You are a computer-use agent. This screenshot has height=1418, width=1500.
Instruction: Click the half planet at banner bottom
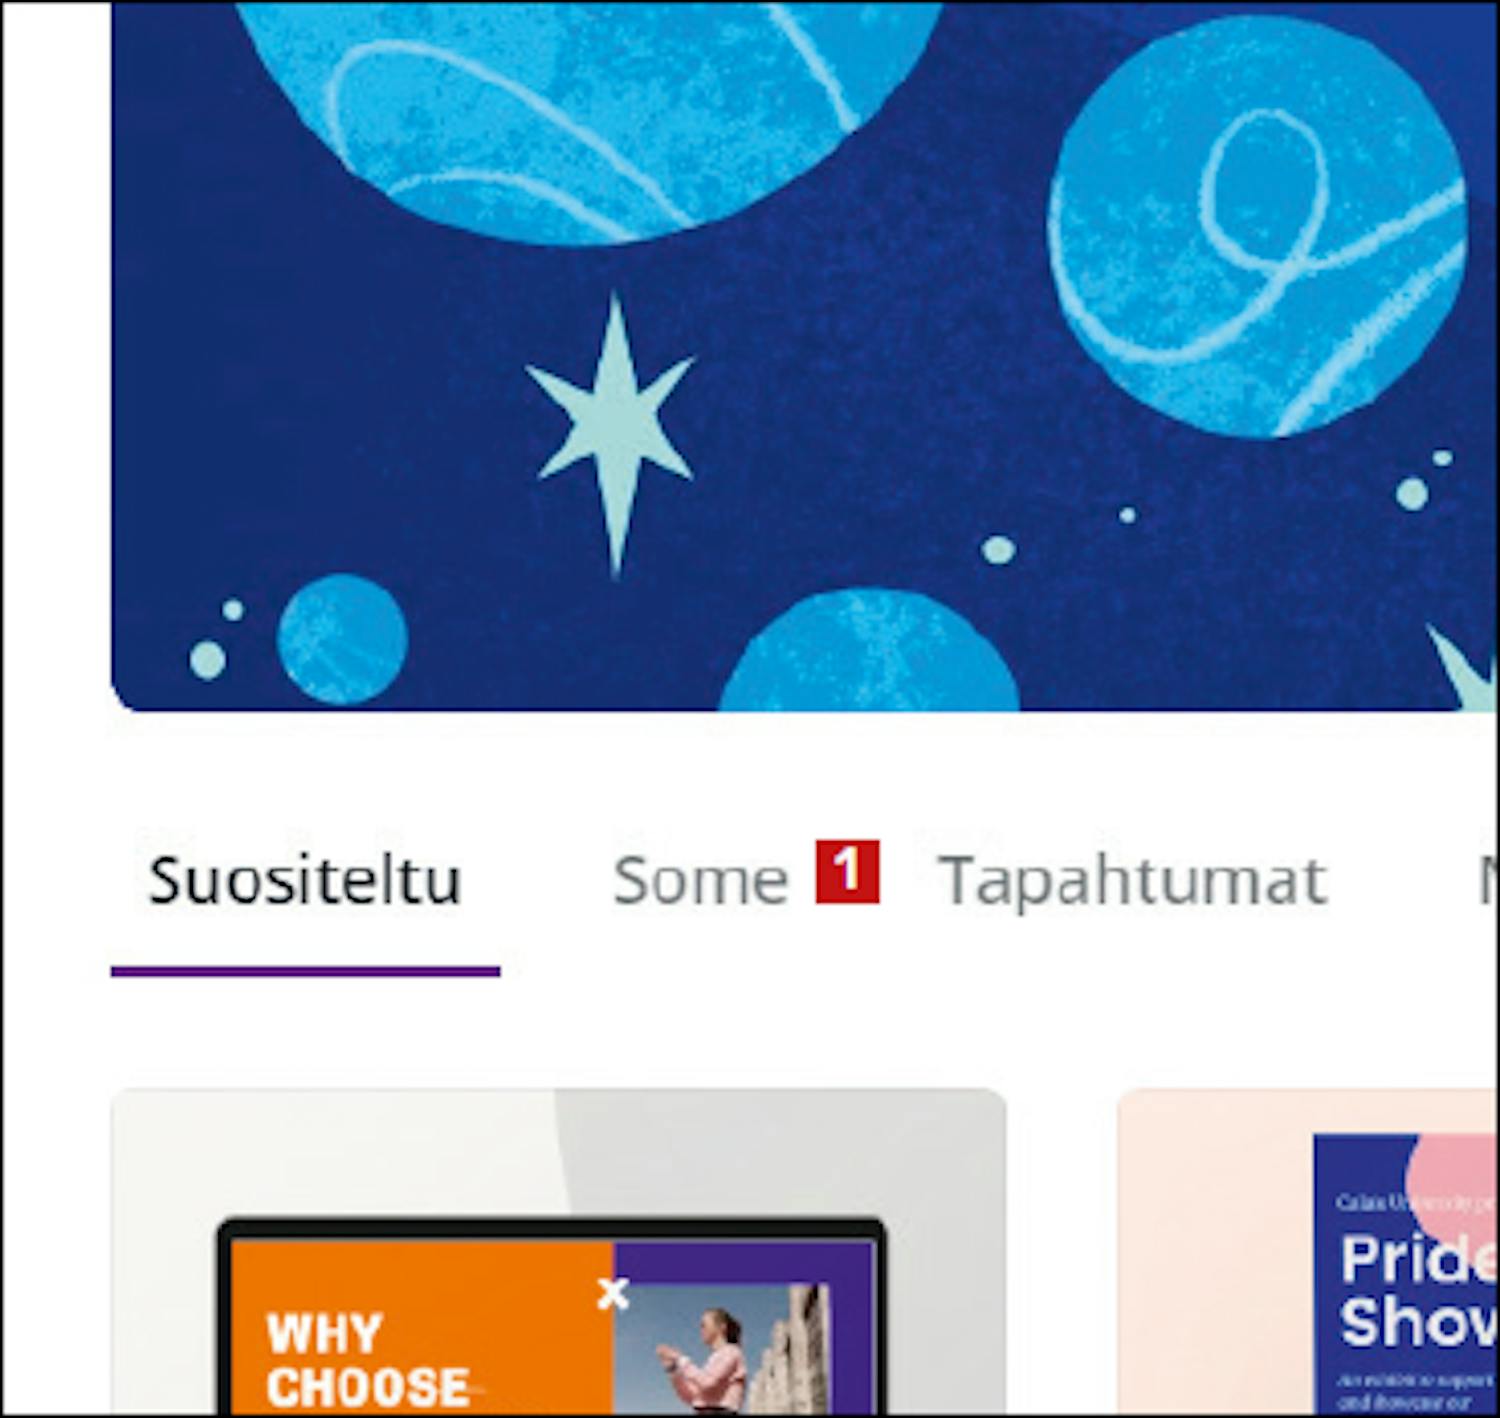pos(868,652)
